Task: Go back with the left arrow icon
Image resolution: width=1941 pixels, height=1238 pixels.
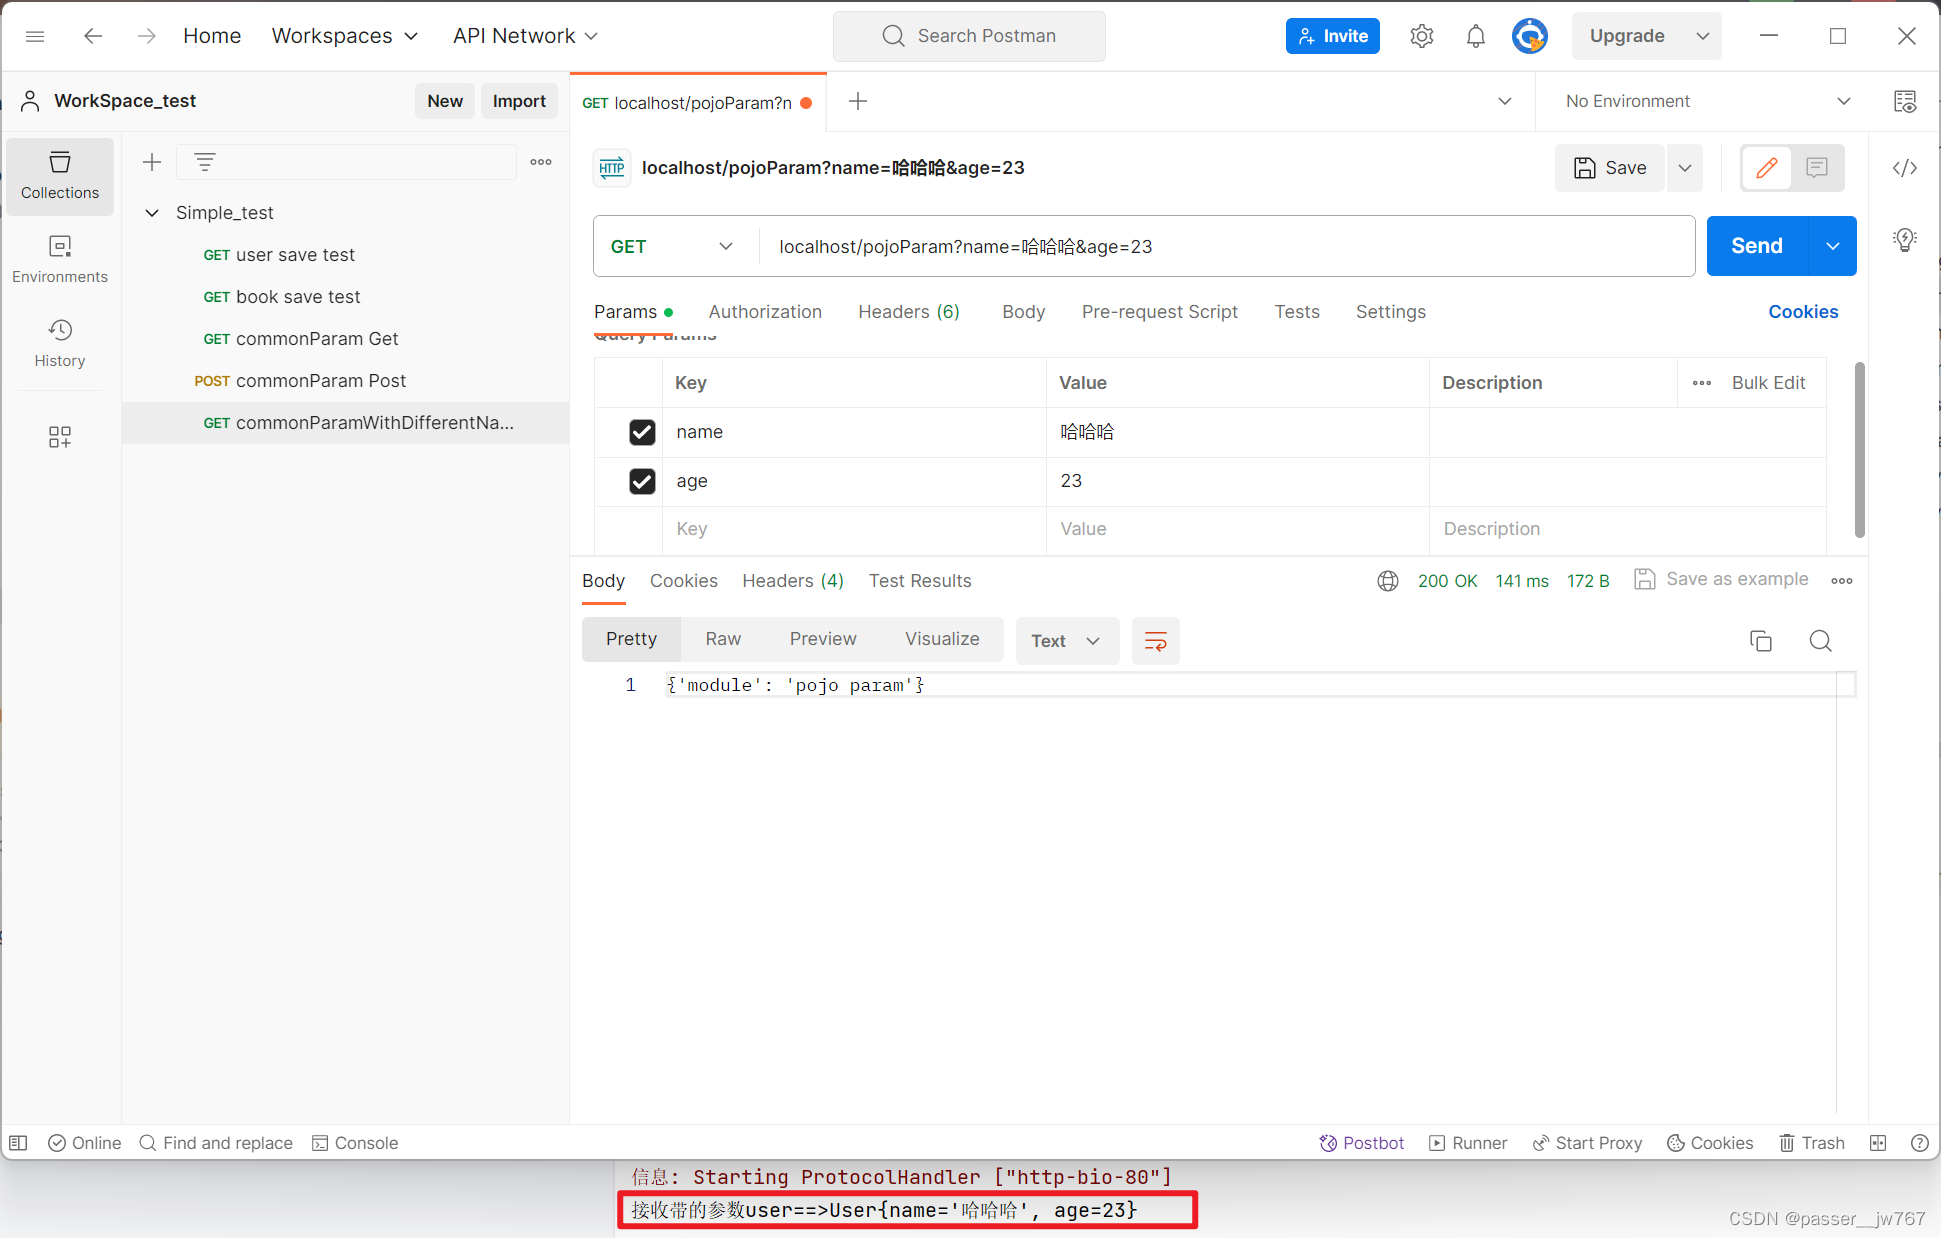Action: point(93,36)
